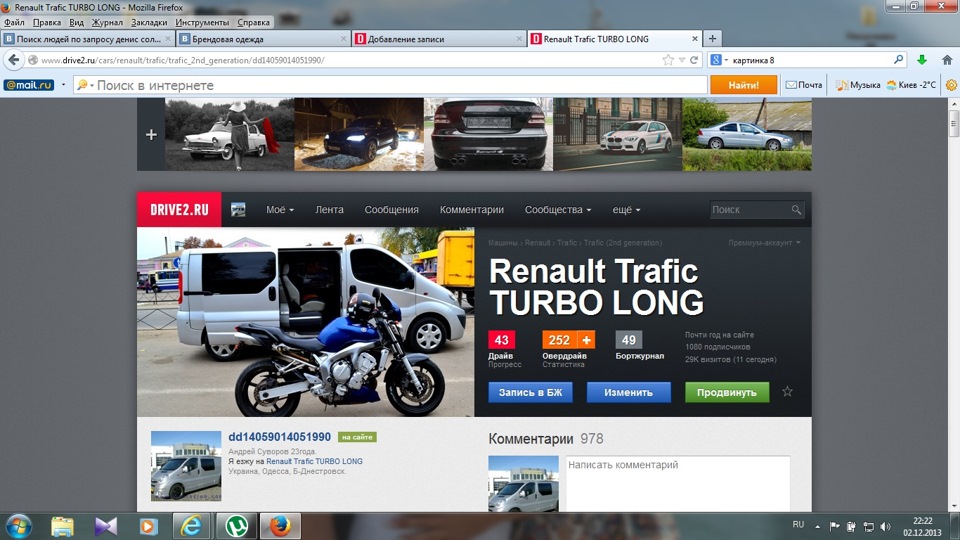The height and width of the screenshot is (540, 960).
Task: Close the Брендовая одежда tab
Action: (343, 39)
